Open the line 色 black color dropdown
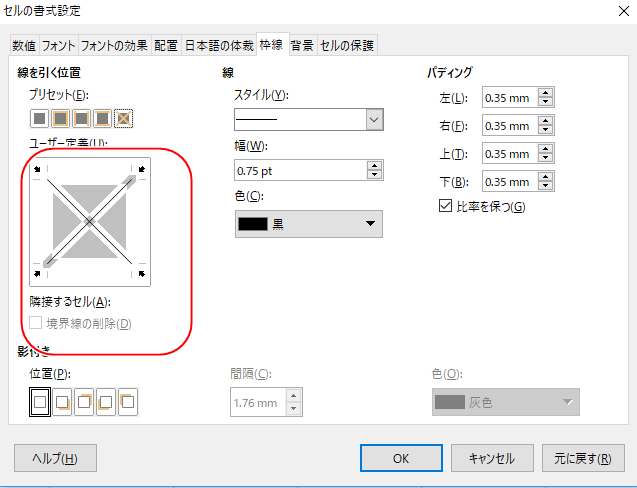 click(309, 223)
